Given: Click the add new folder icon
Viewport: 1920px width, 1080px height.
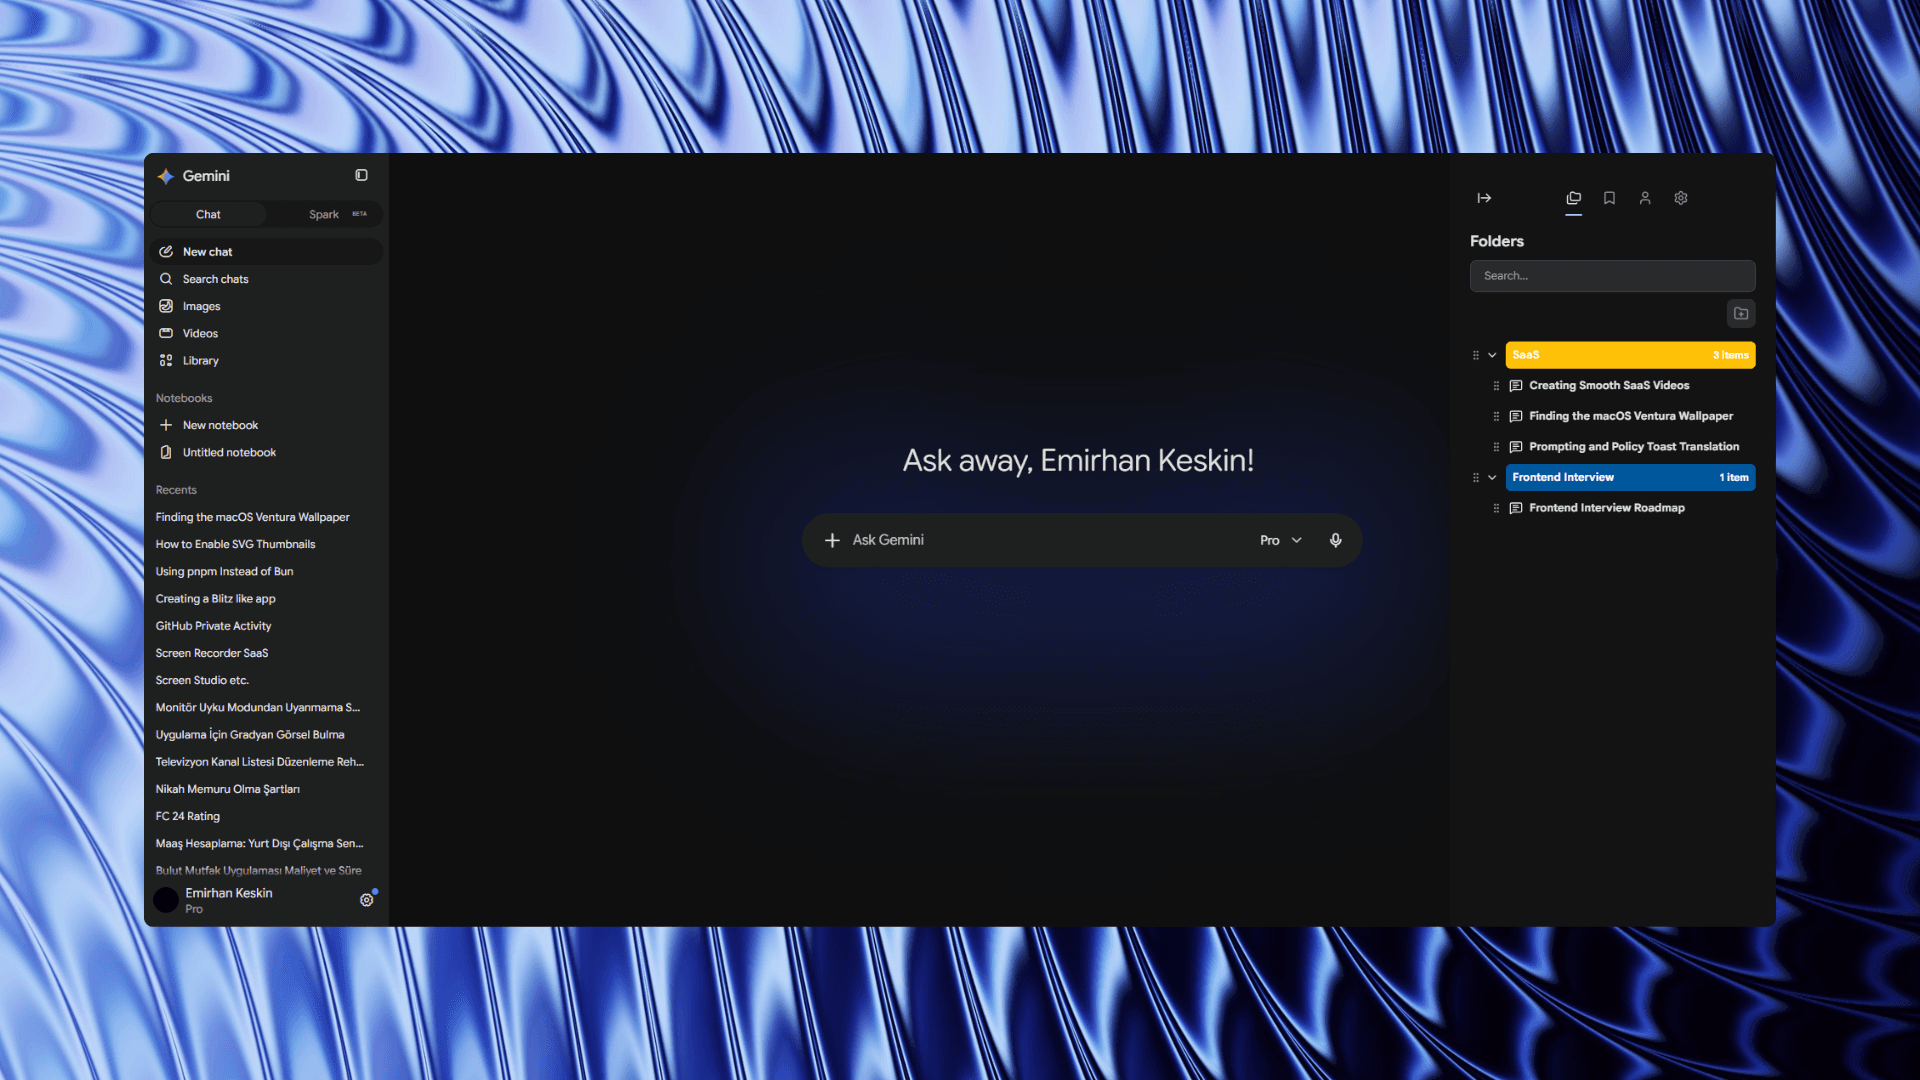Looking at the screenshot, I should point(1741,313).
